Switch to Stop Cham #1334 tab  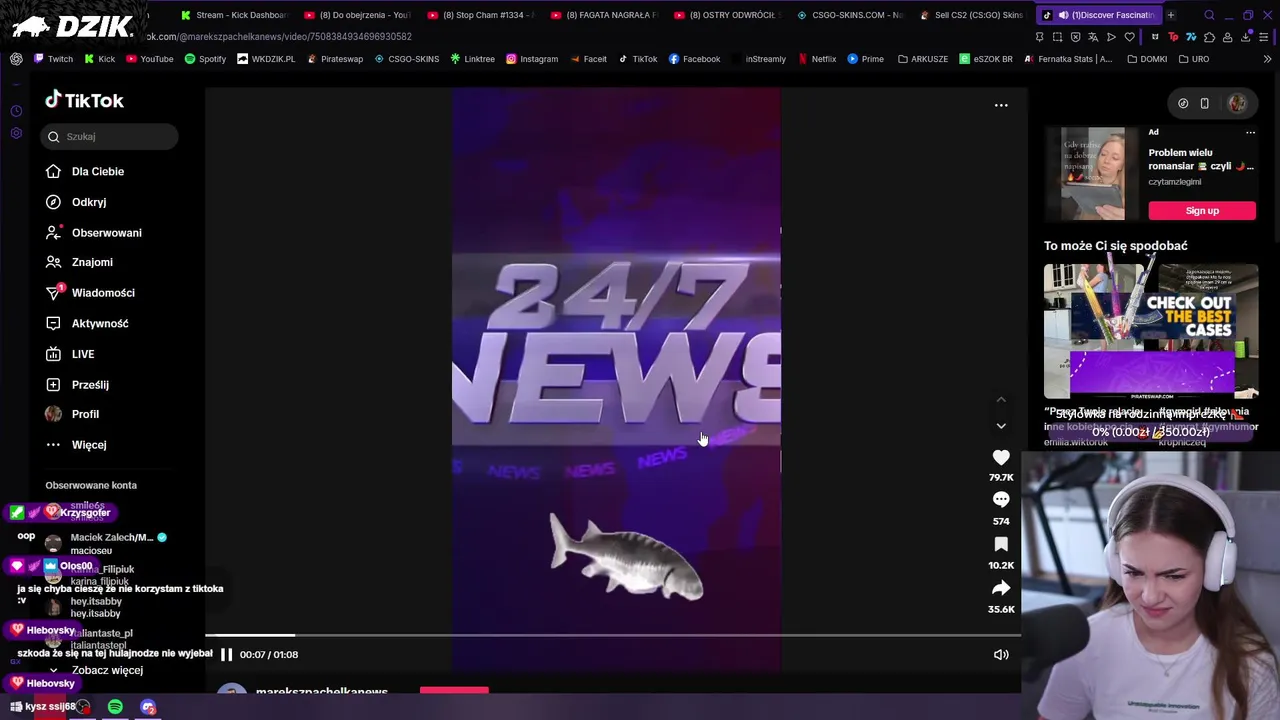coord(481,15)
